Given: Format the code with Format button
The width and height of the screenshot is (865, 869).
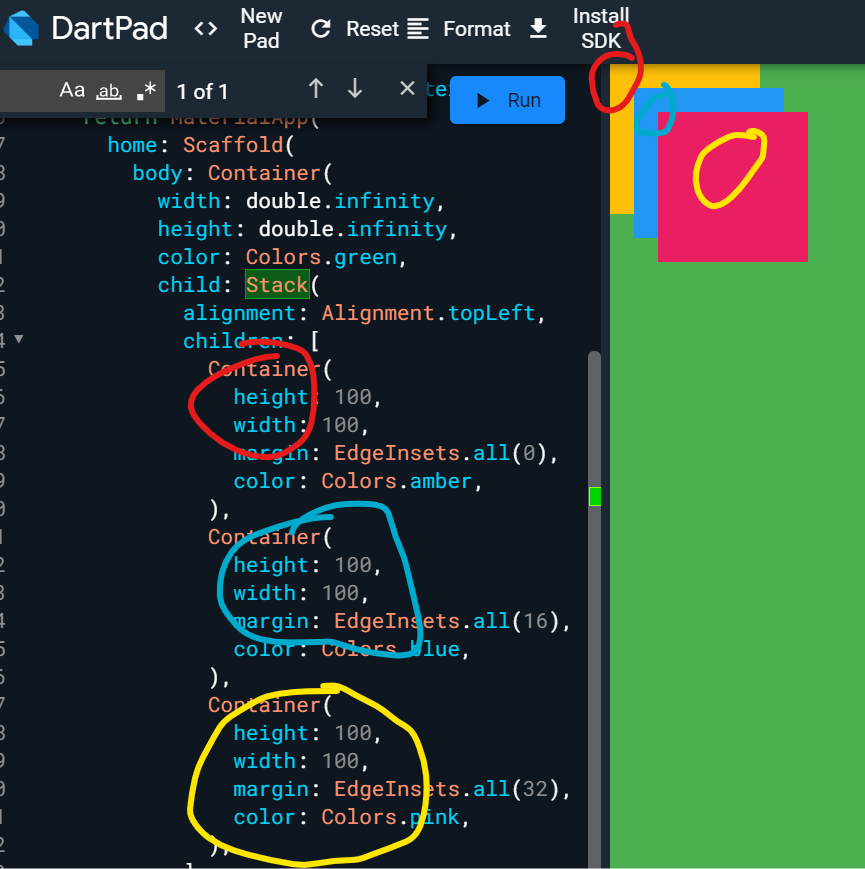Looking at the screenshot, I should tap(477, 29).
